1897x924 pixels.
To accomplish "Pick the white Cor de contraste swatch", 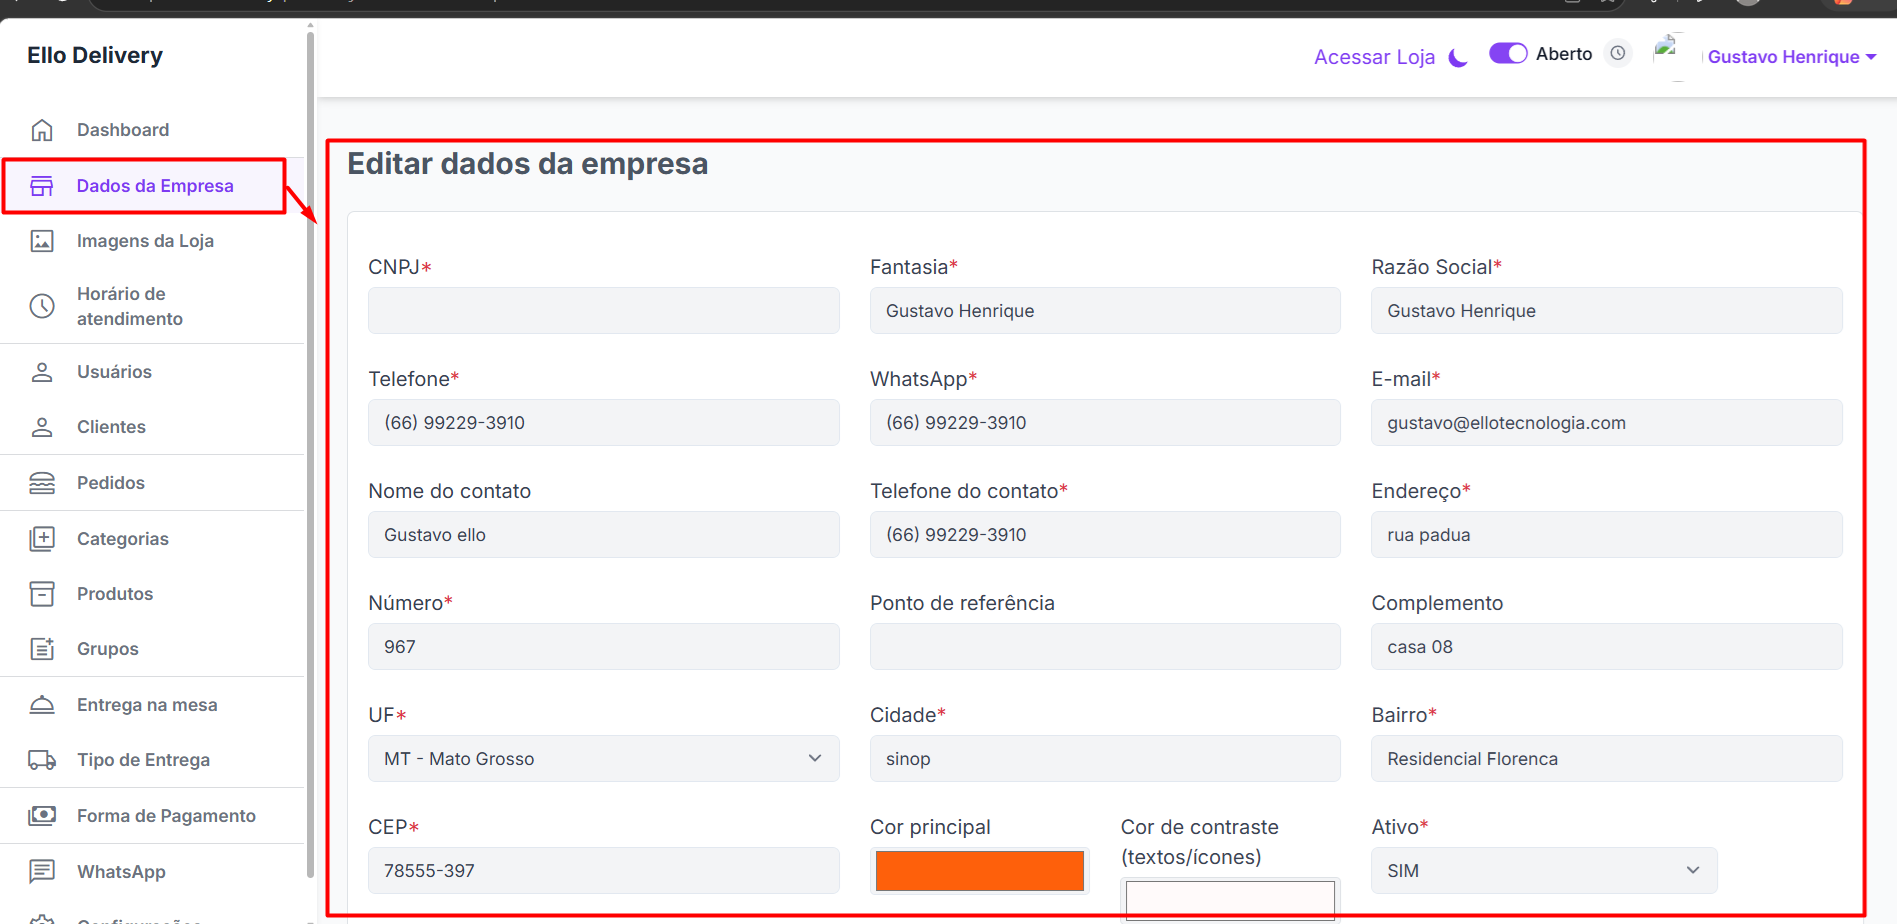I will [x=1230, y=900].
